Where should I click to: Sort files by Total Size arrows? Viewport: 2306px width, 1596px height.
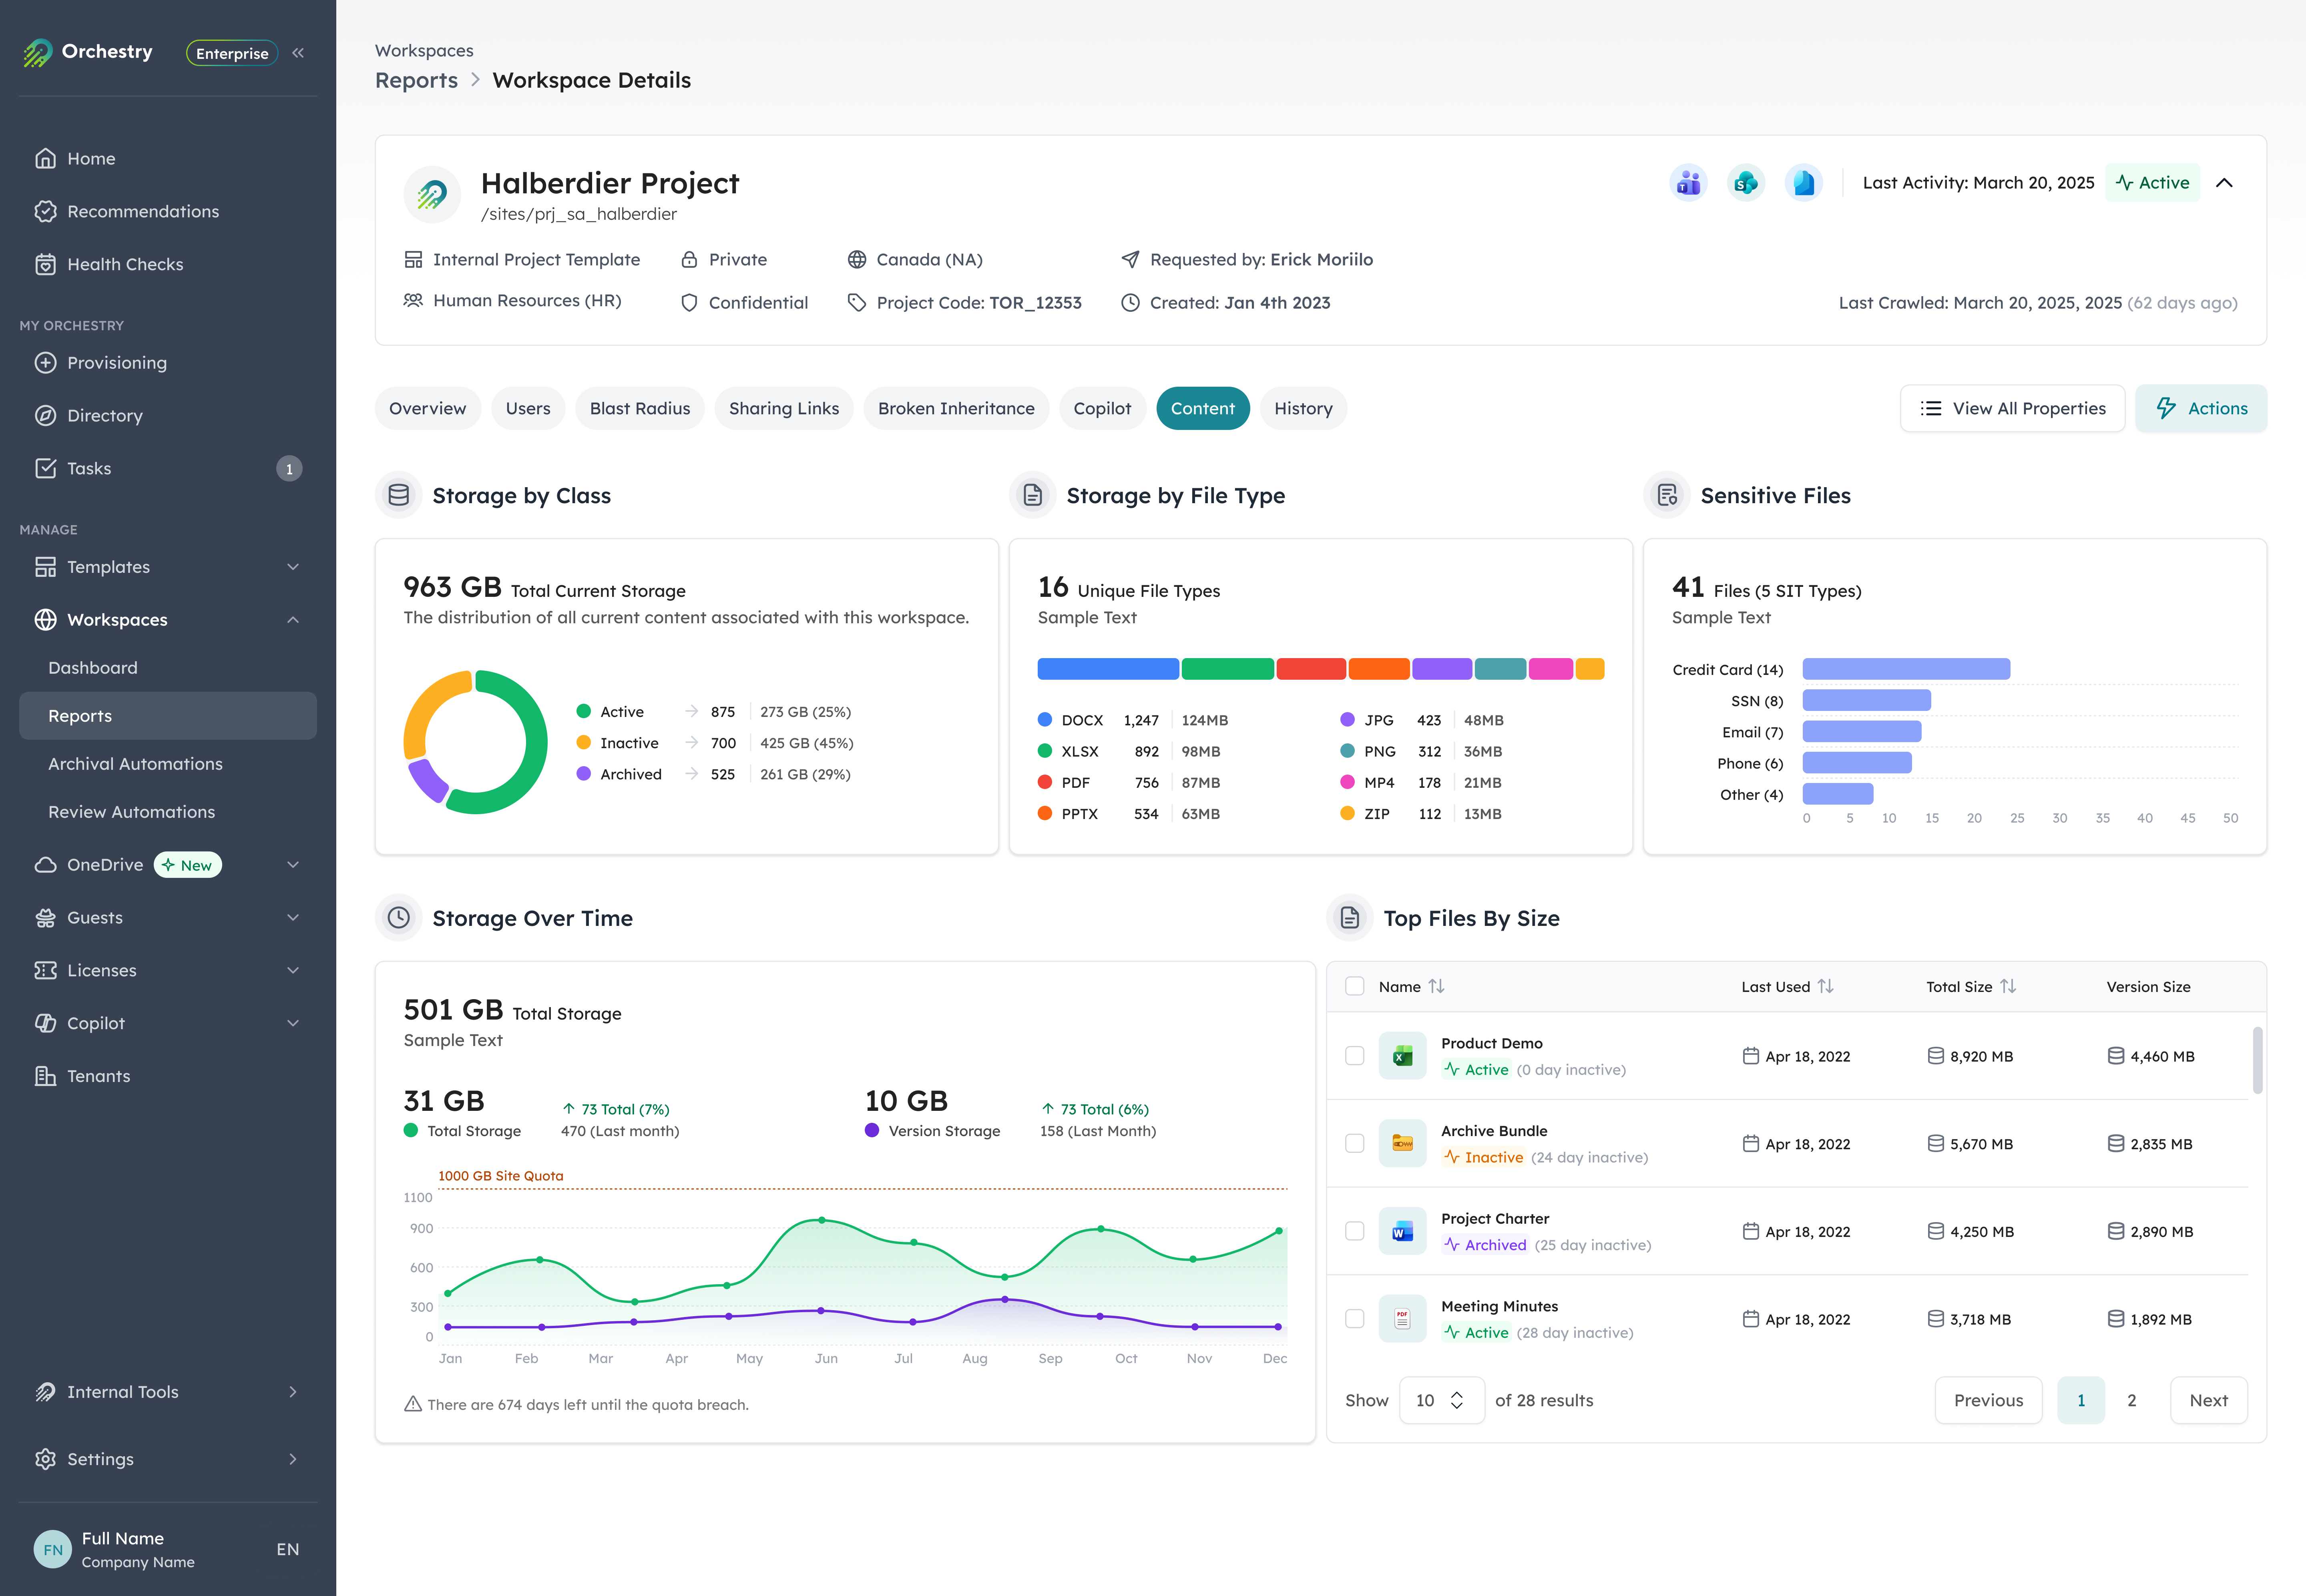2008,986
